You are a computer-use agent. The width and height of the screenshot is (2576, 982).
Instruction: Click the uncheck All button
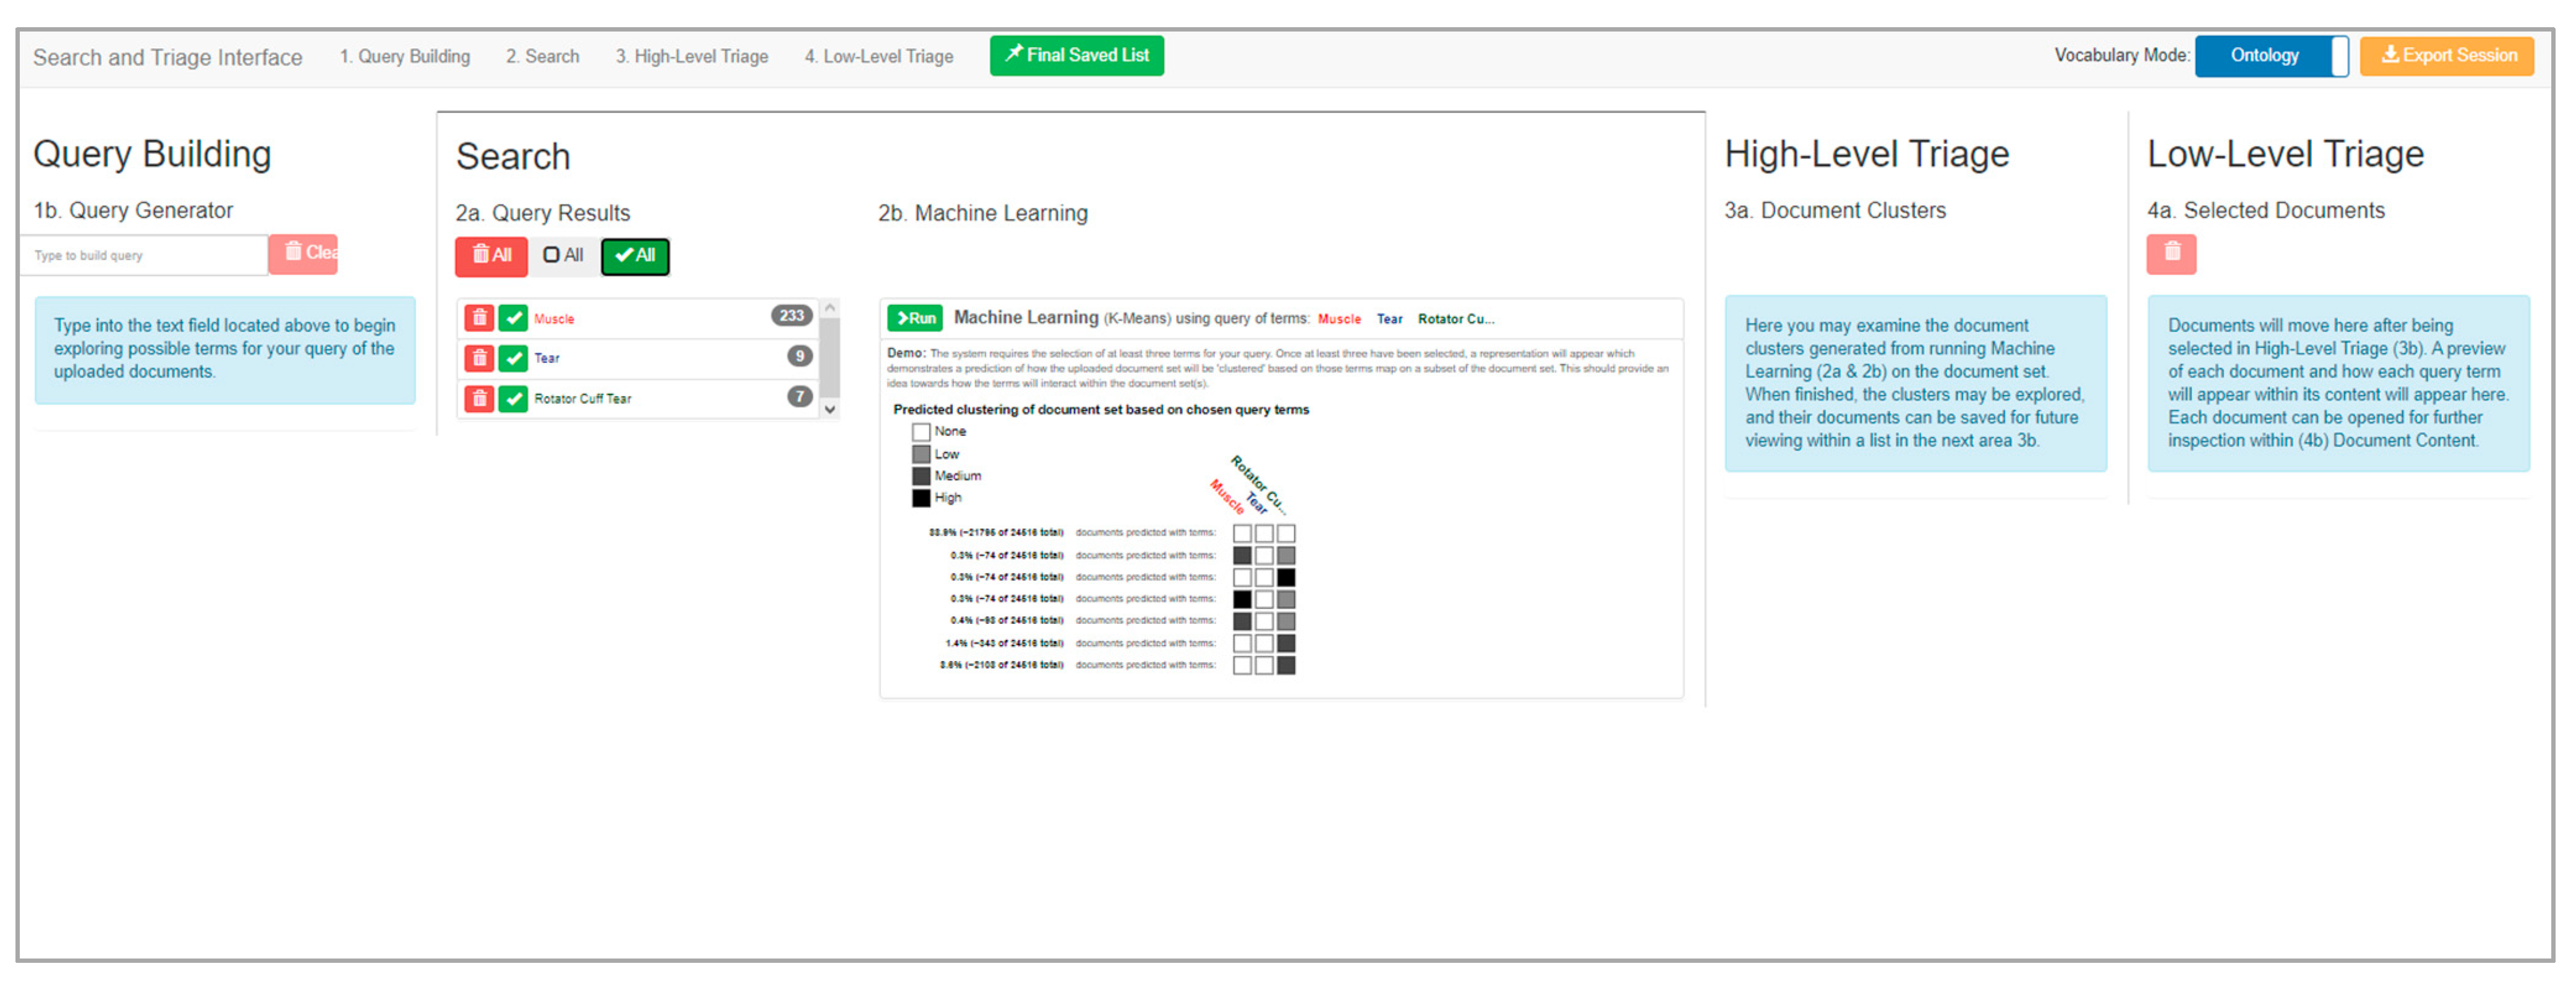click(x=563, y=256)
